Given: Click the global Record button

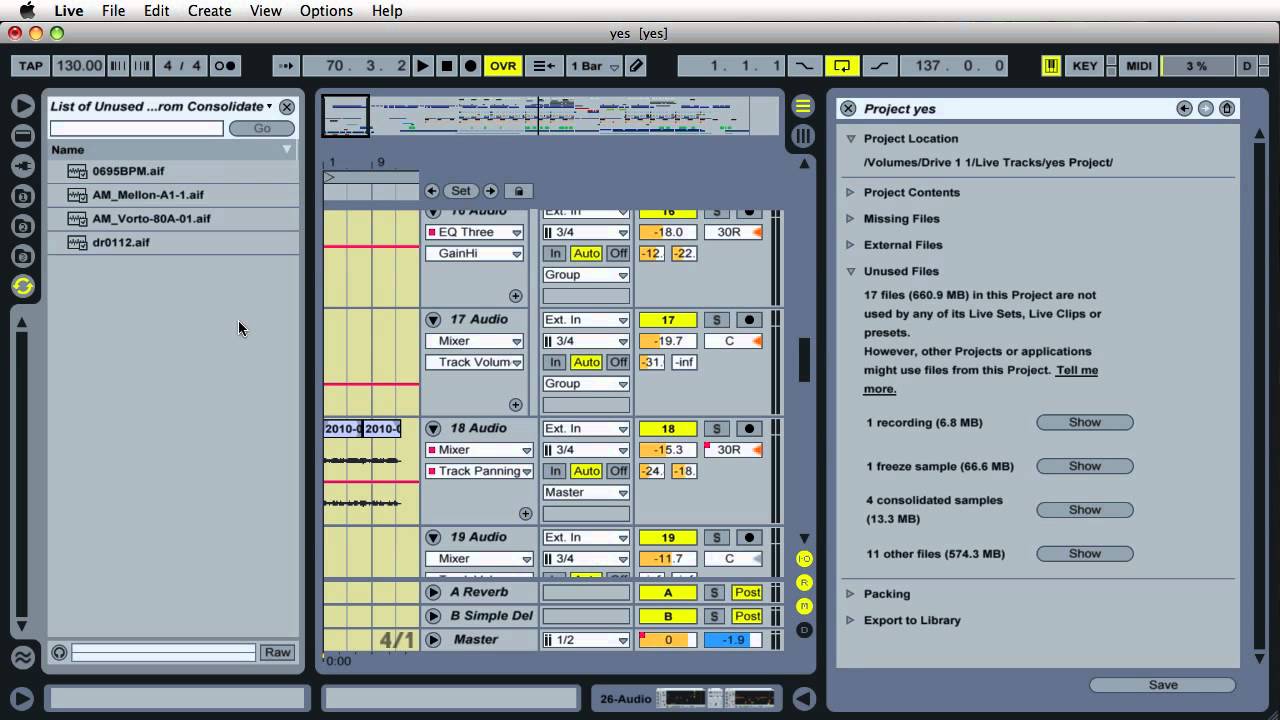Looking at the screenshot, I should pyautogui.click(x=471, y=66).
